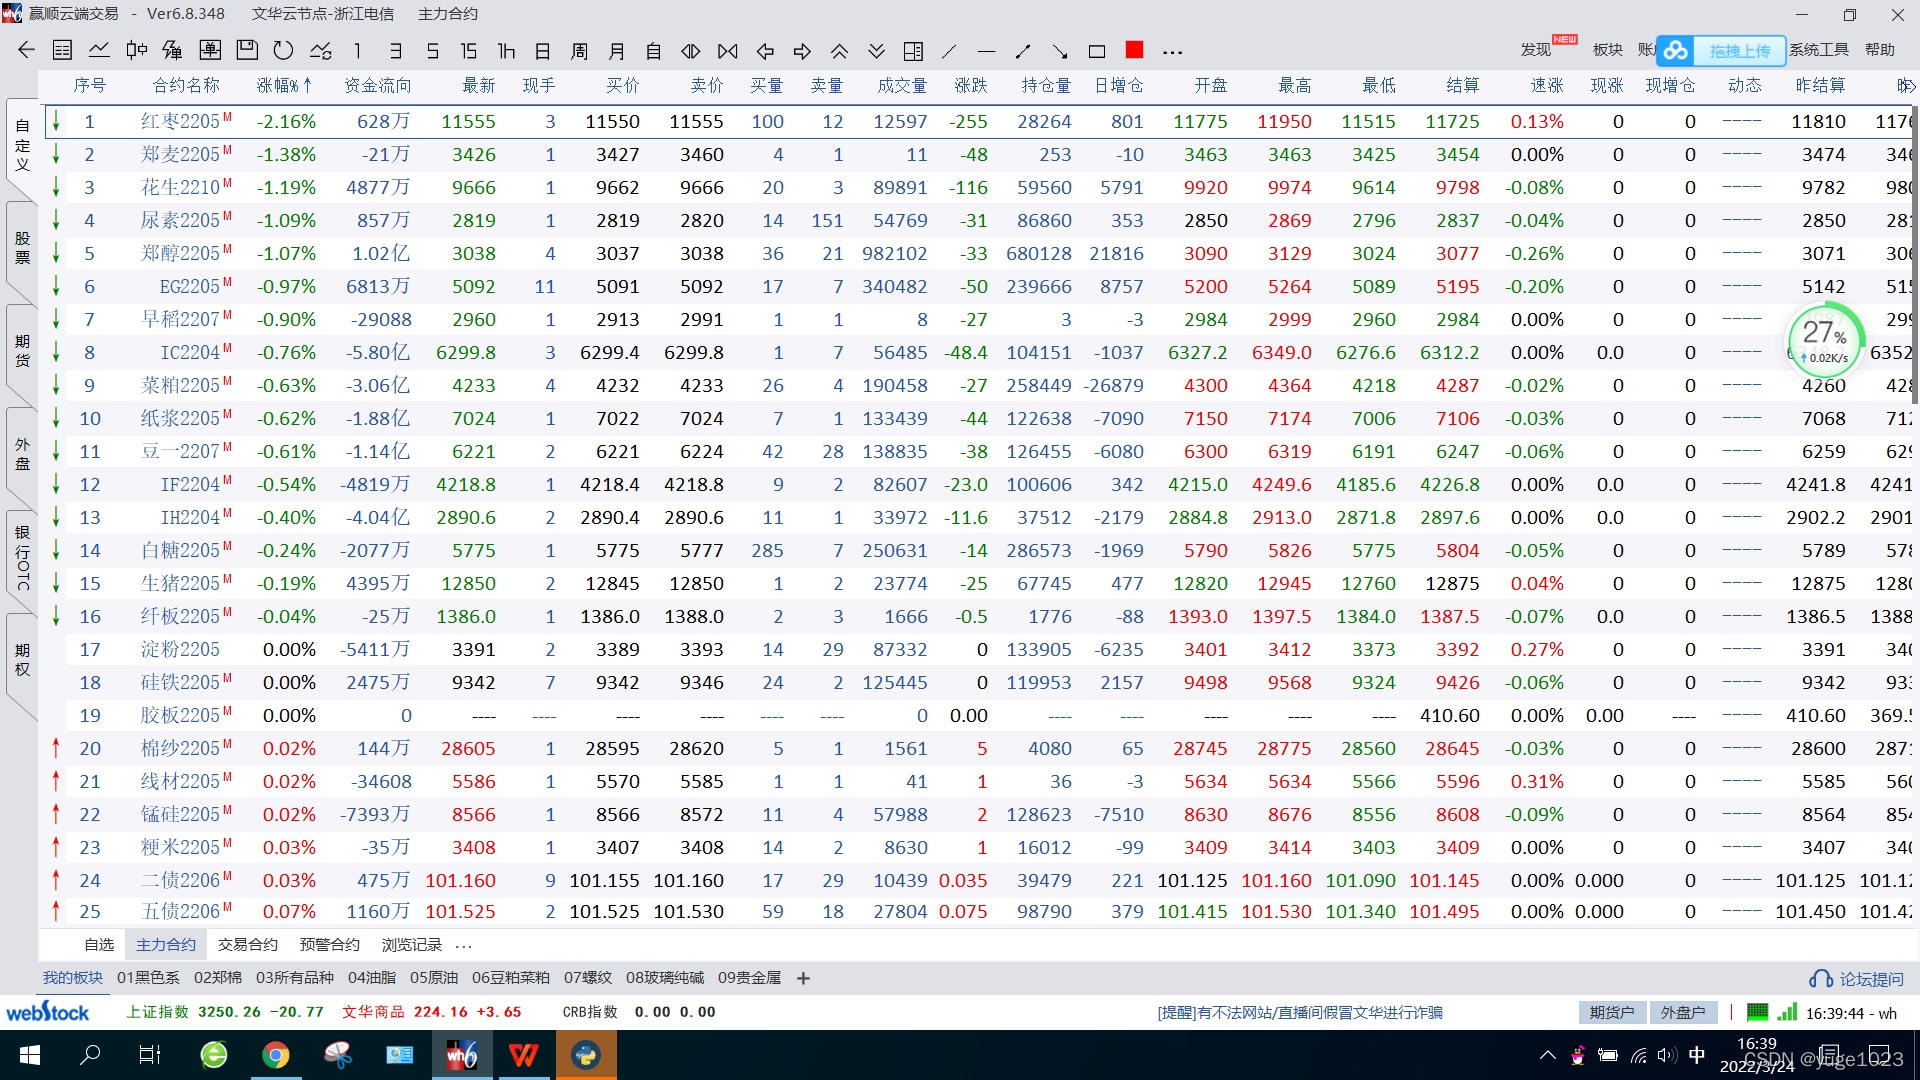
Task: Click the 算 calculation tool icon
Action: [173, 50]
